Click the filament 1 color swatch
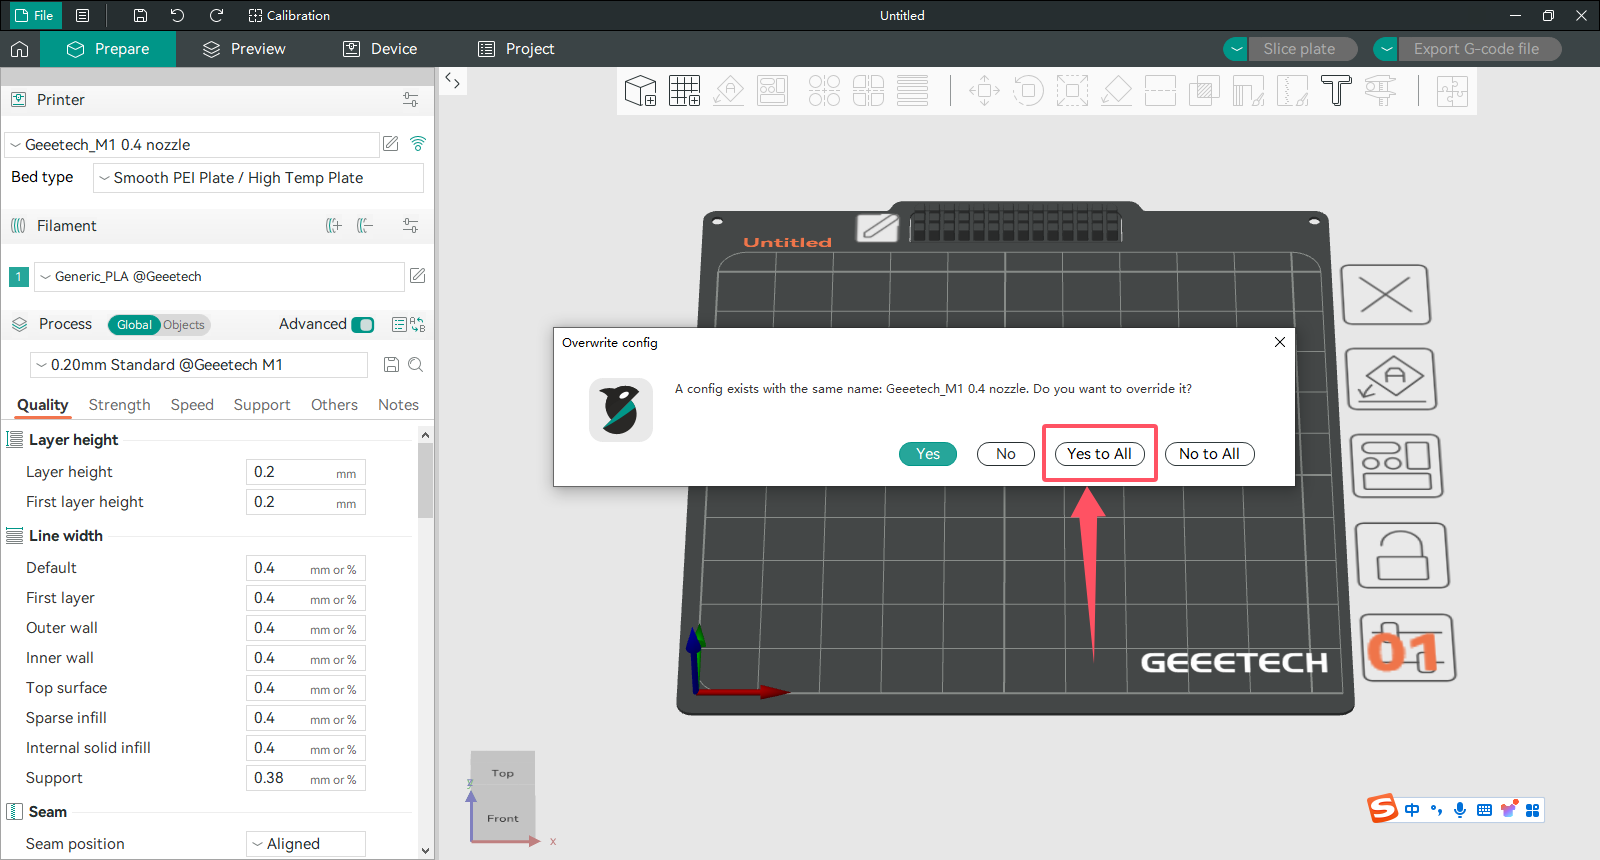1600x860 pixels. coord(19,277)
